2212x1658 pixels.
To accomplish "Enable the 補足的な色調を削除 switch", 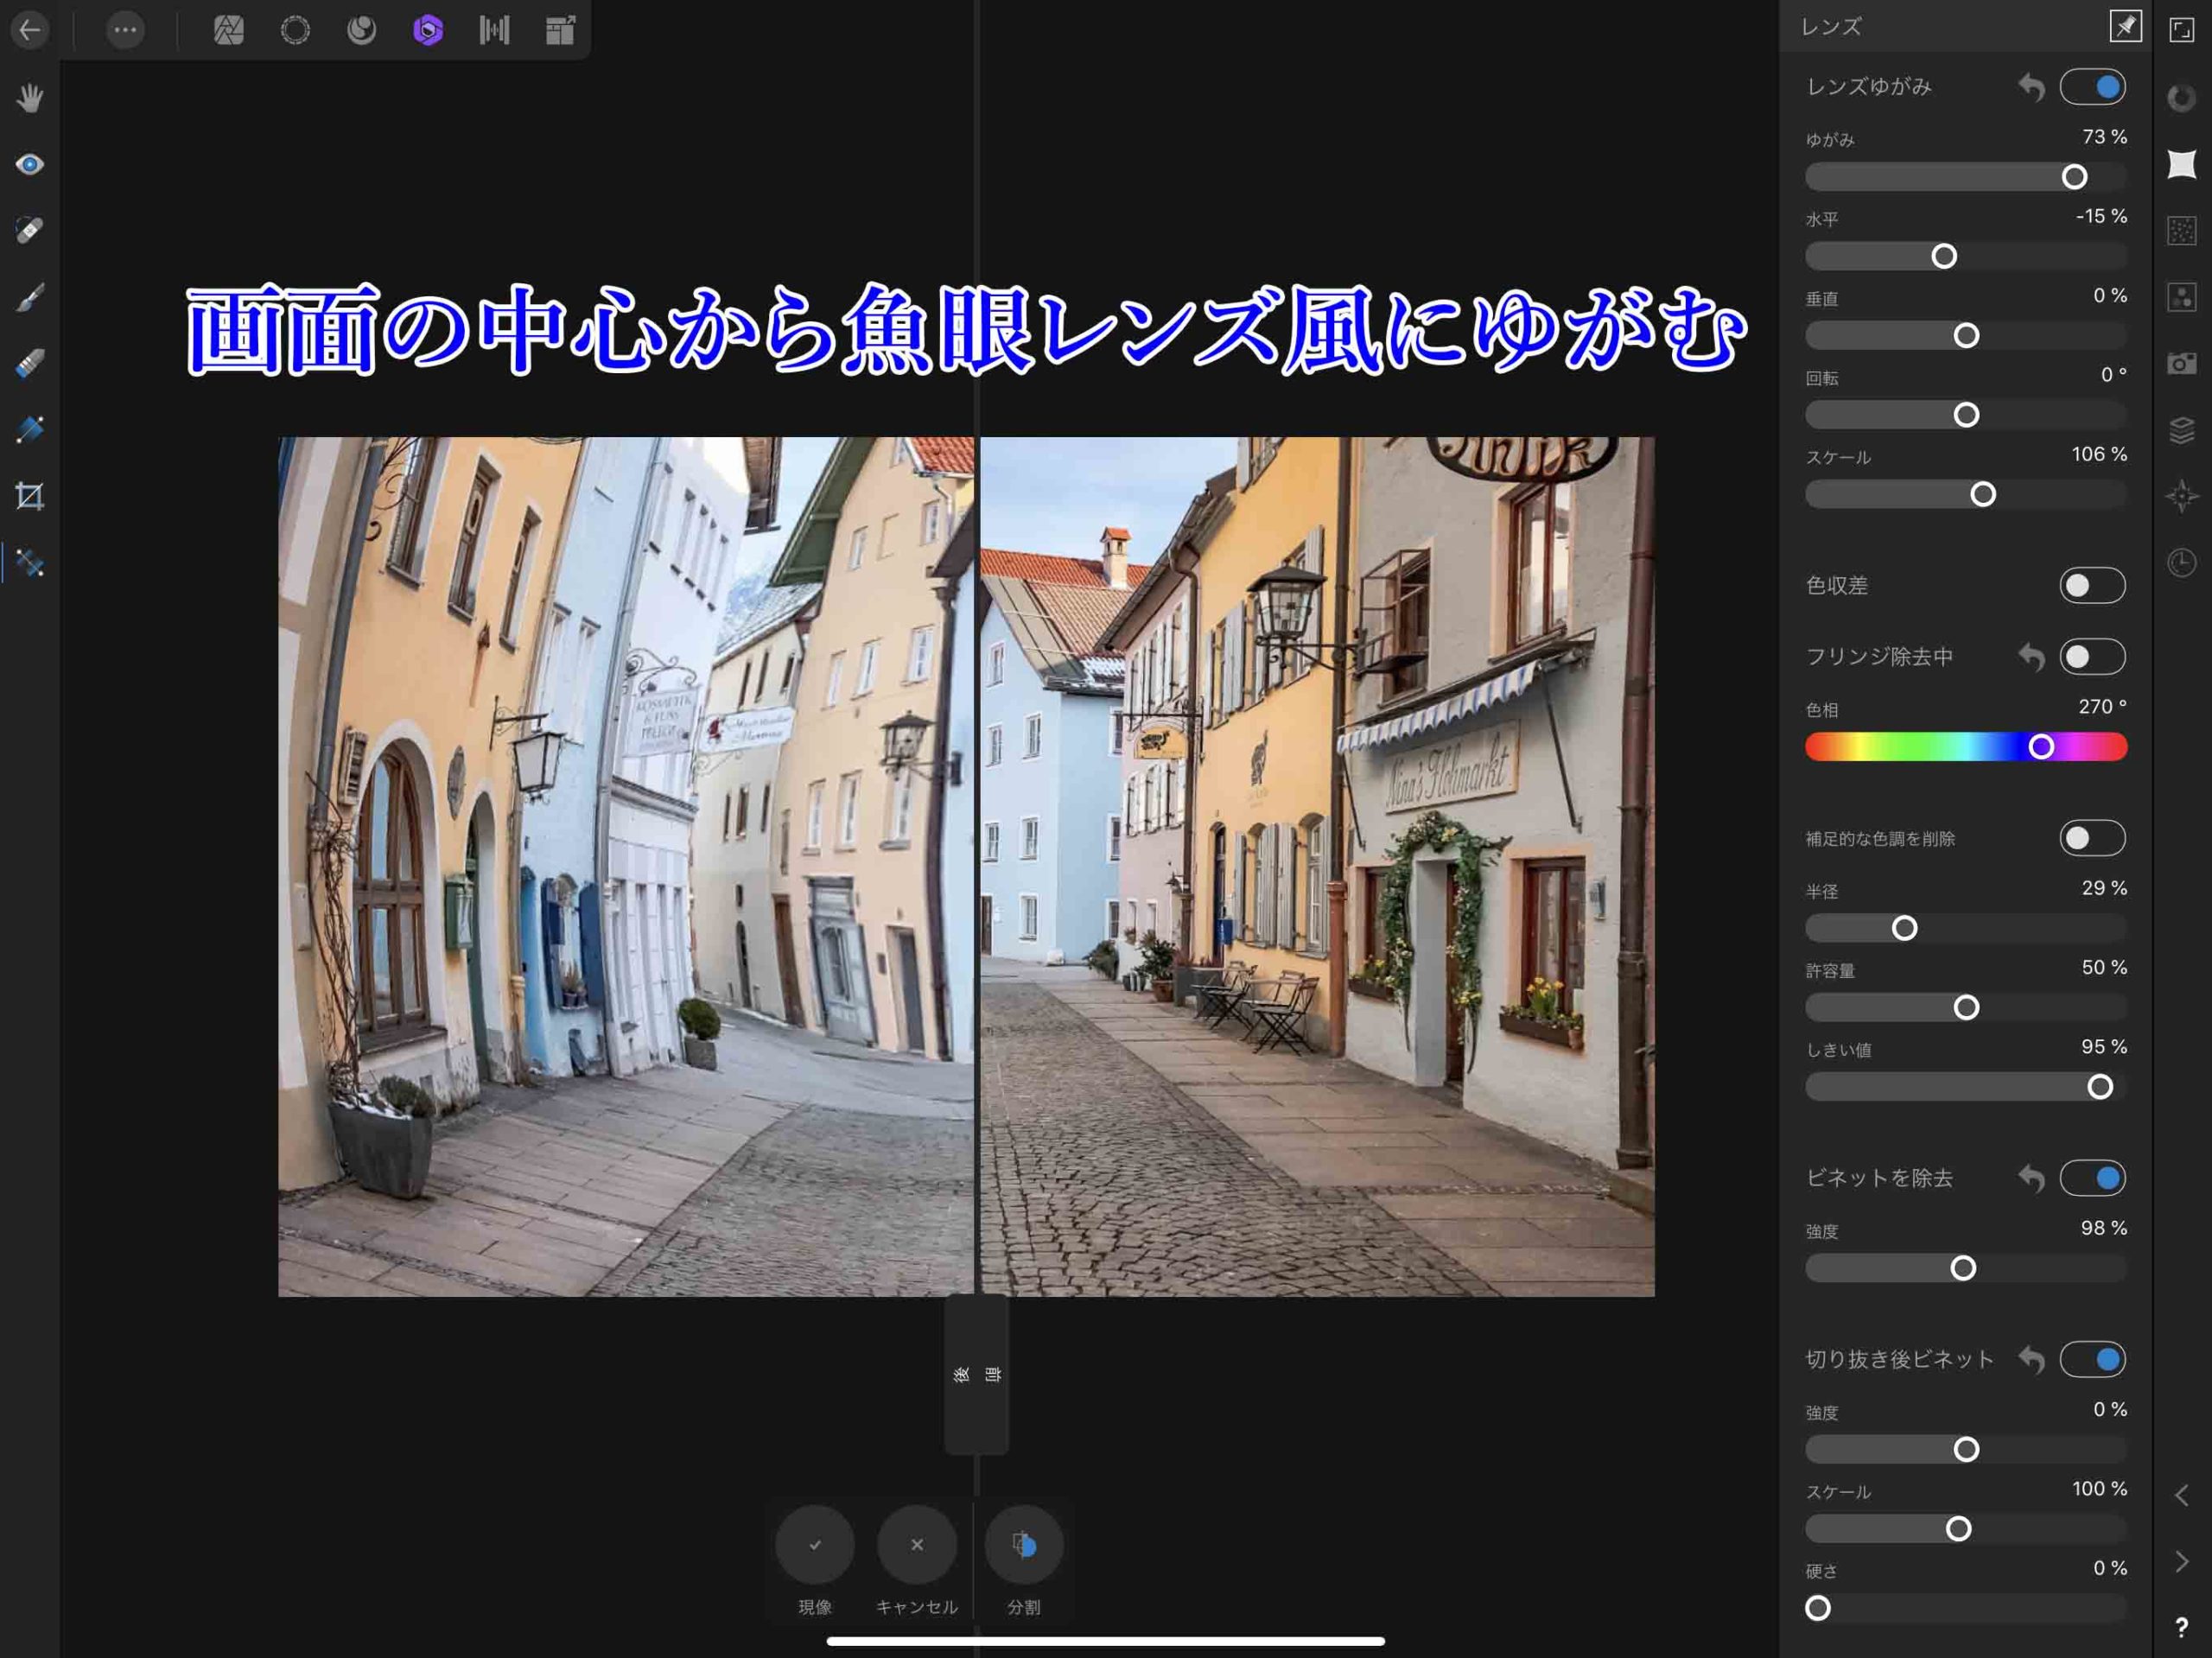I will 2092,838.
